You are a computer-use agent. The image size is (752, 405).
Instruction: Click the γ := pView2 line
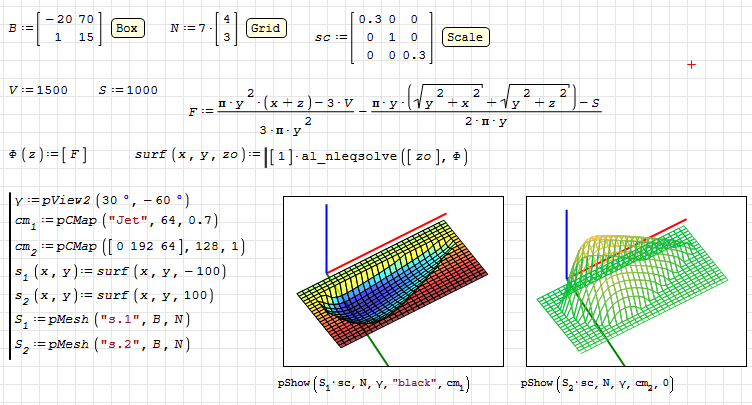pos(108,199)
